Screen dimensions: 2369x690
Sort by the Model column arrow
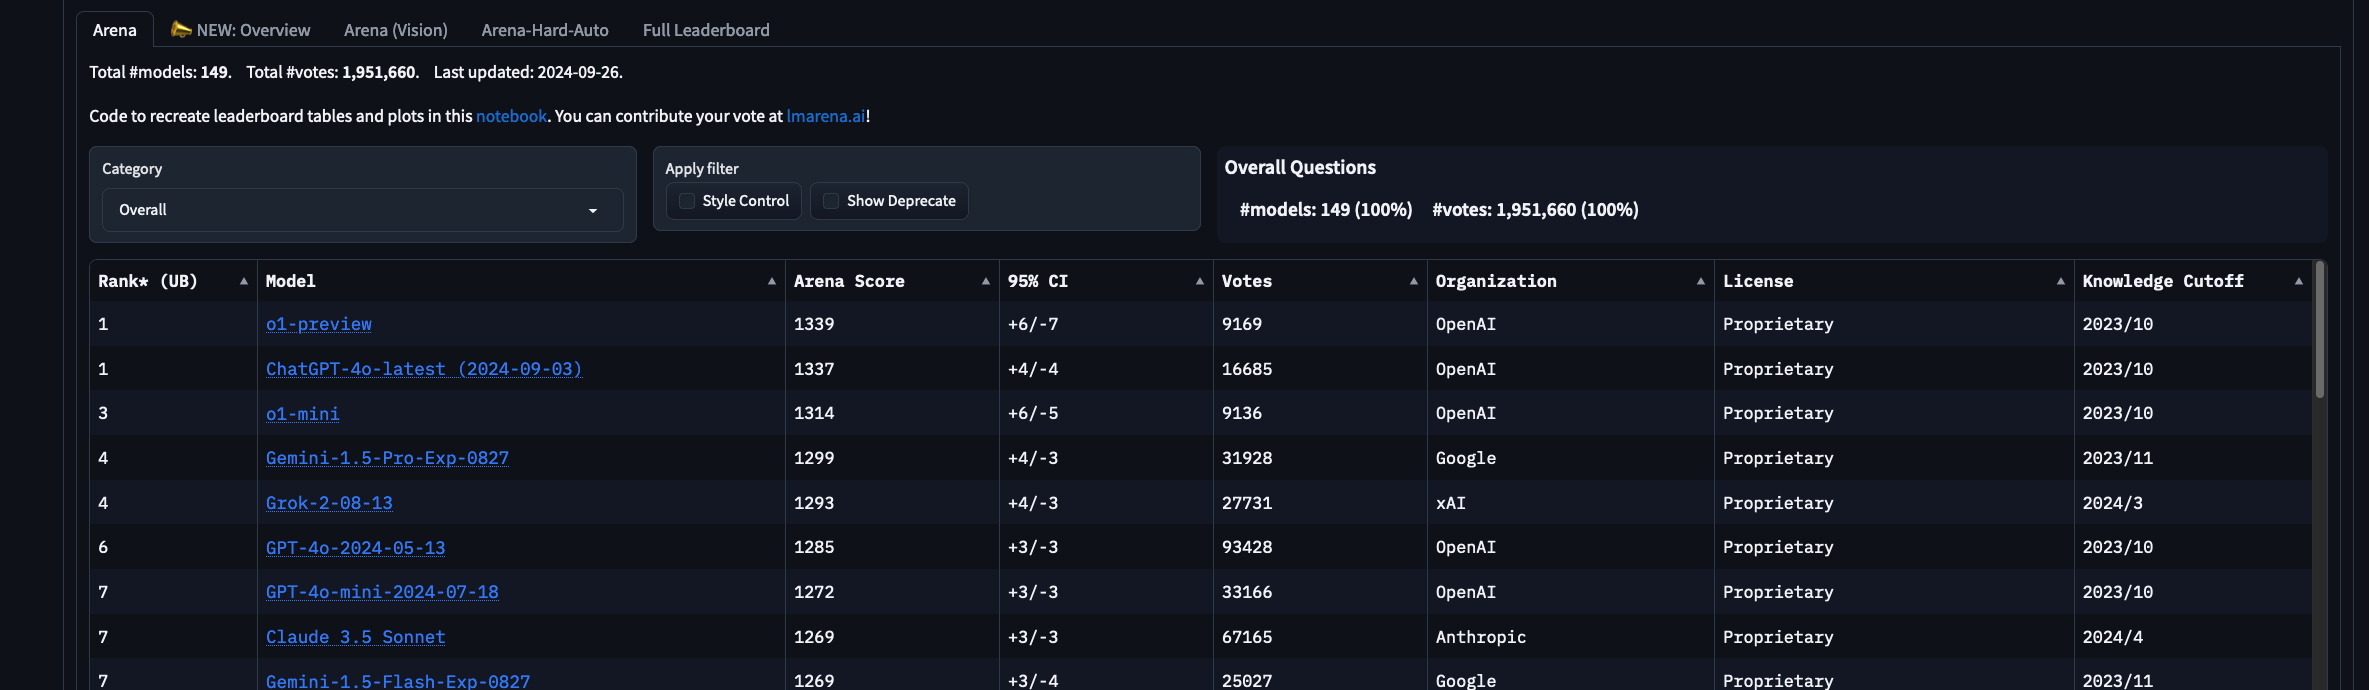(x=771, y=281)
